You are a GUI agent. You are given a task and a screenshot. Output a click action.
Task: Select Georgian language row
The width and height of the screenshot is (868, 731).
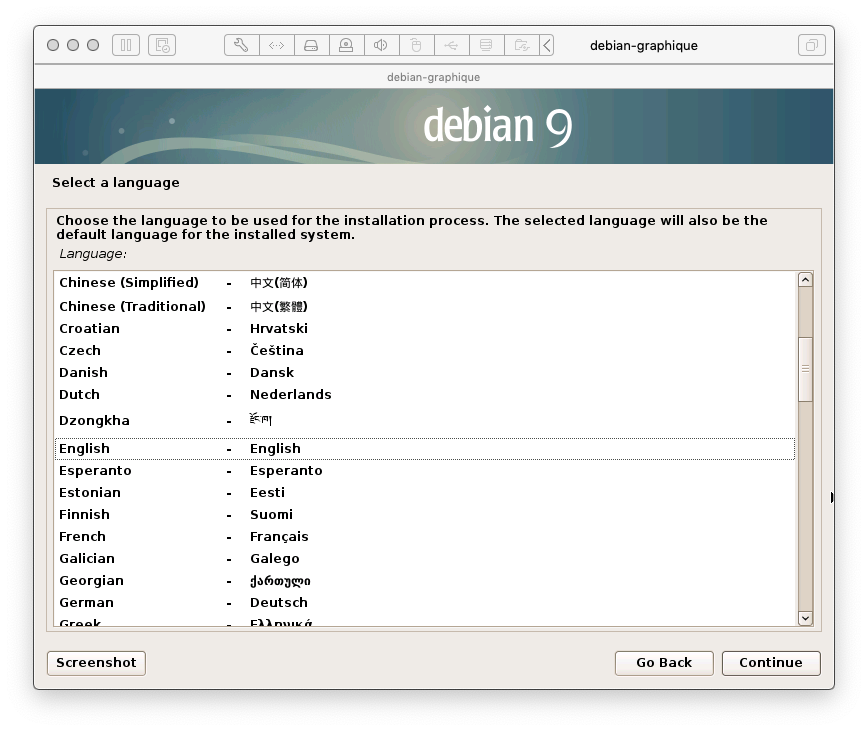click(425, 581)
